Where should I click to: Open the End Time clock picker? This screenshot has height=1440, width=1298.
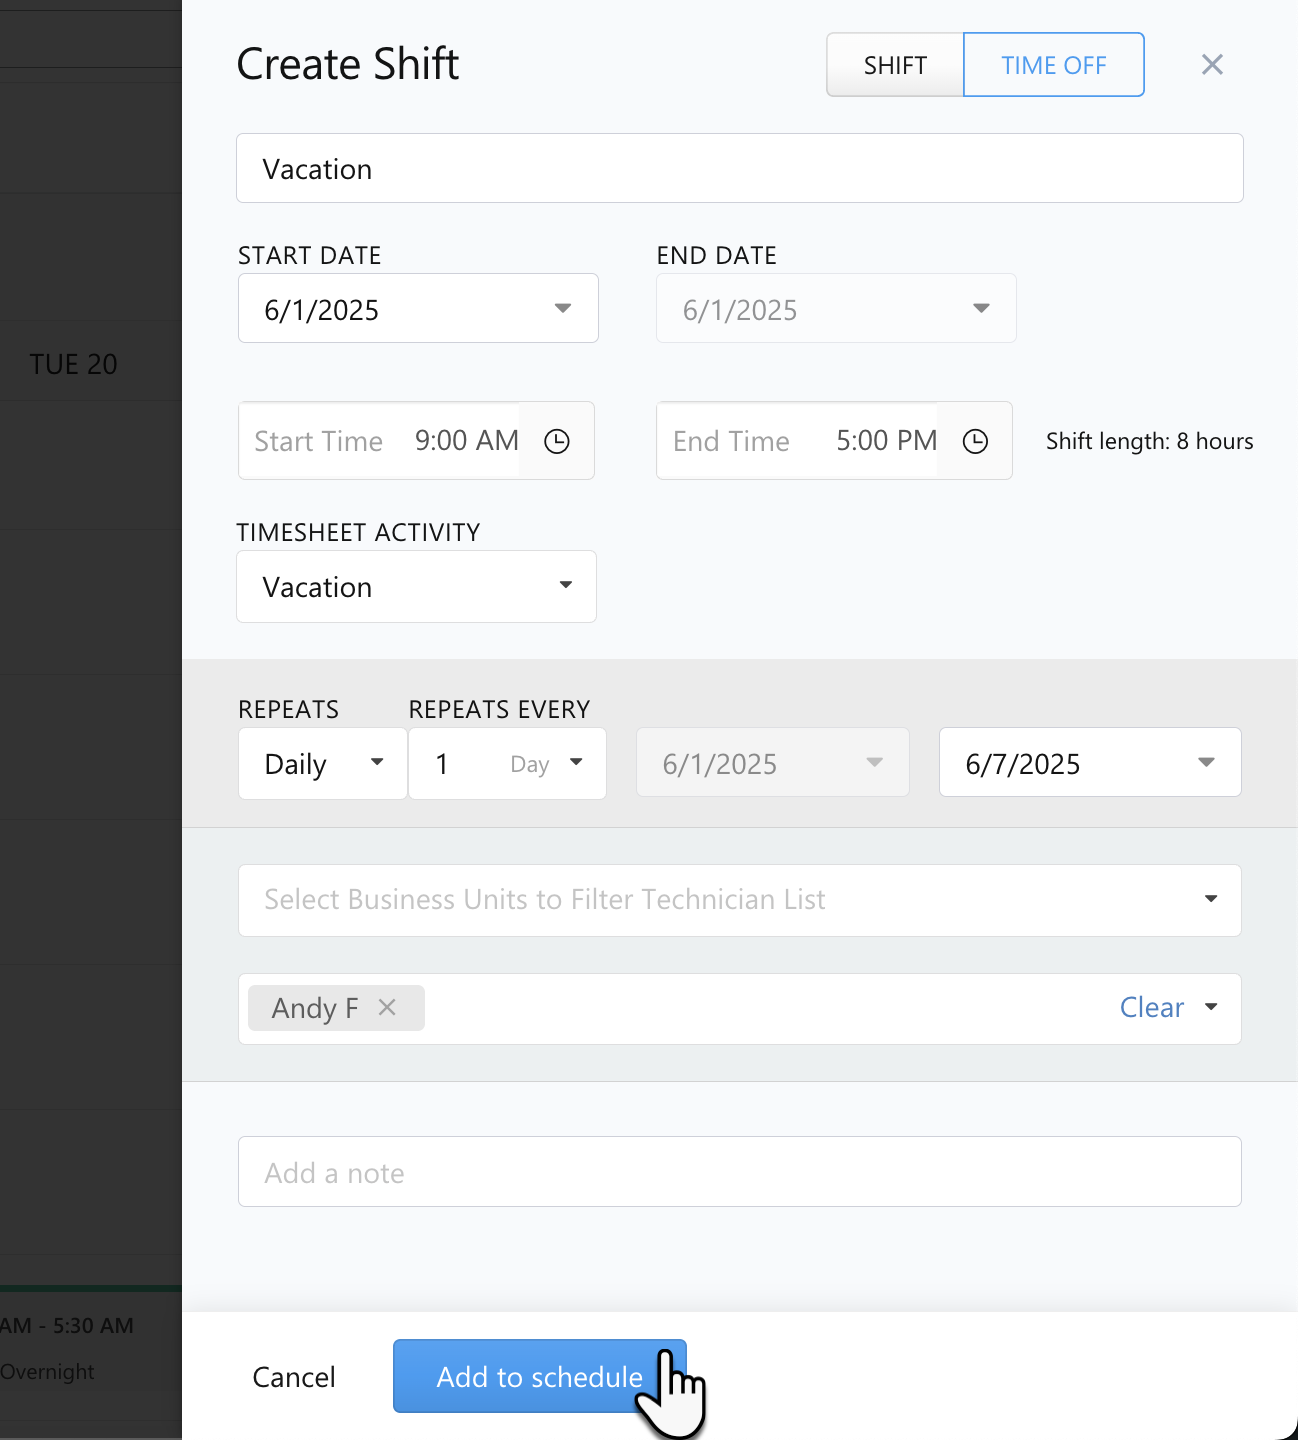coord(975,441)
